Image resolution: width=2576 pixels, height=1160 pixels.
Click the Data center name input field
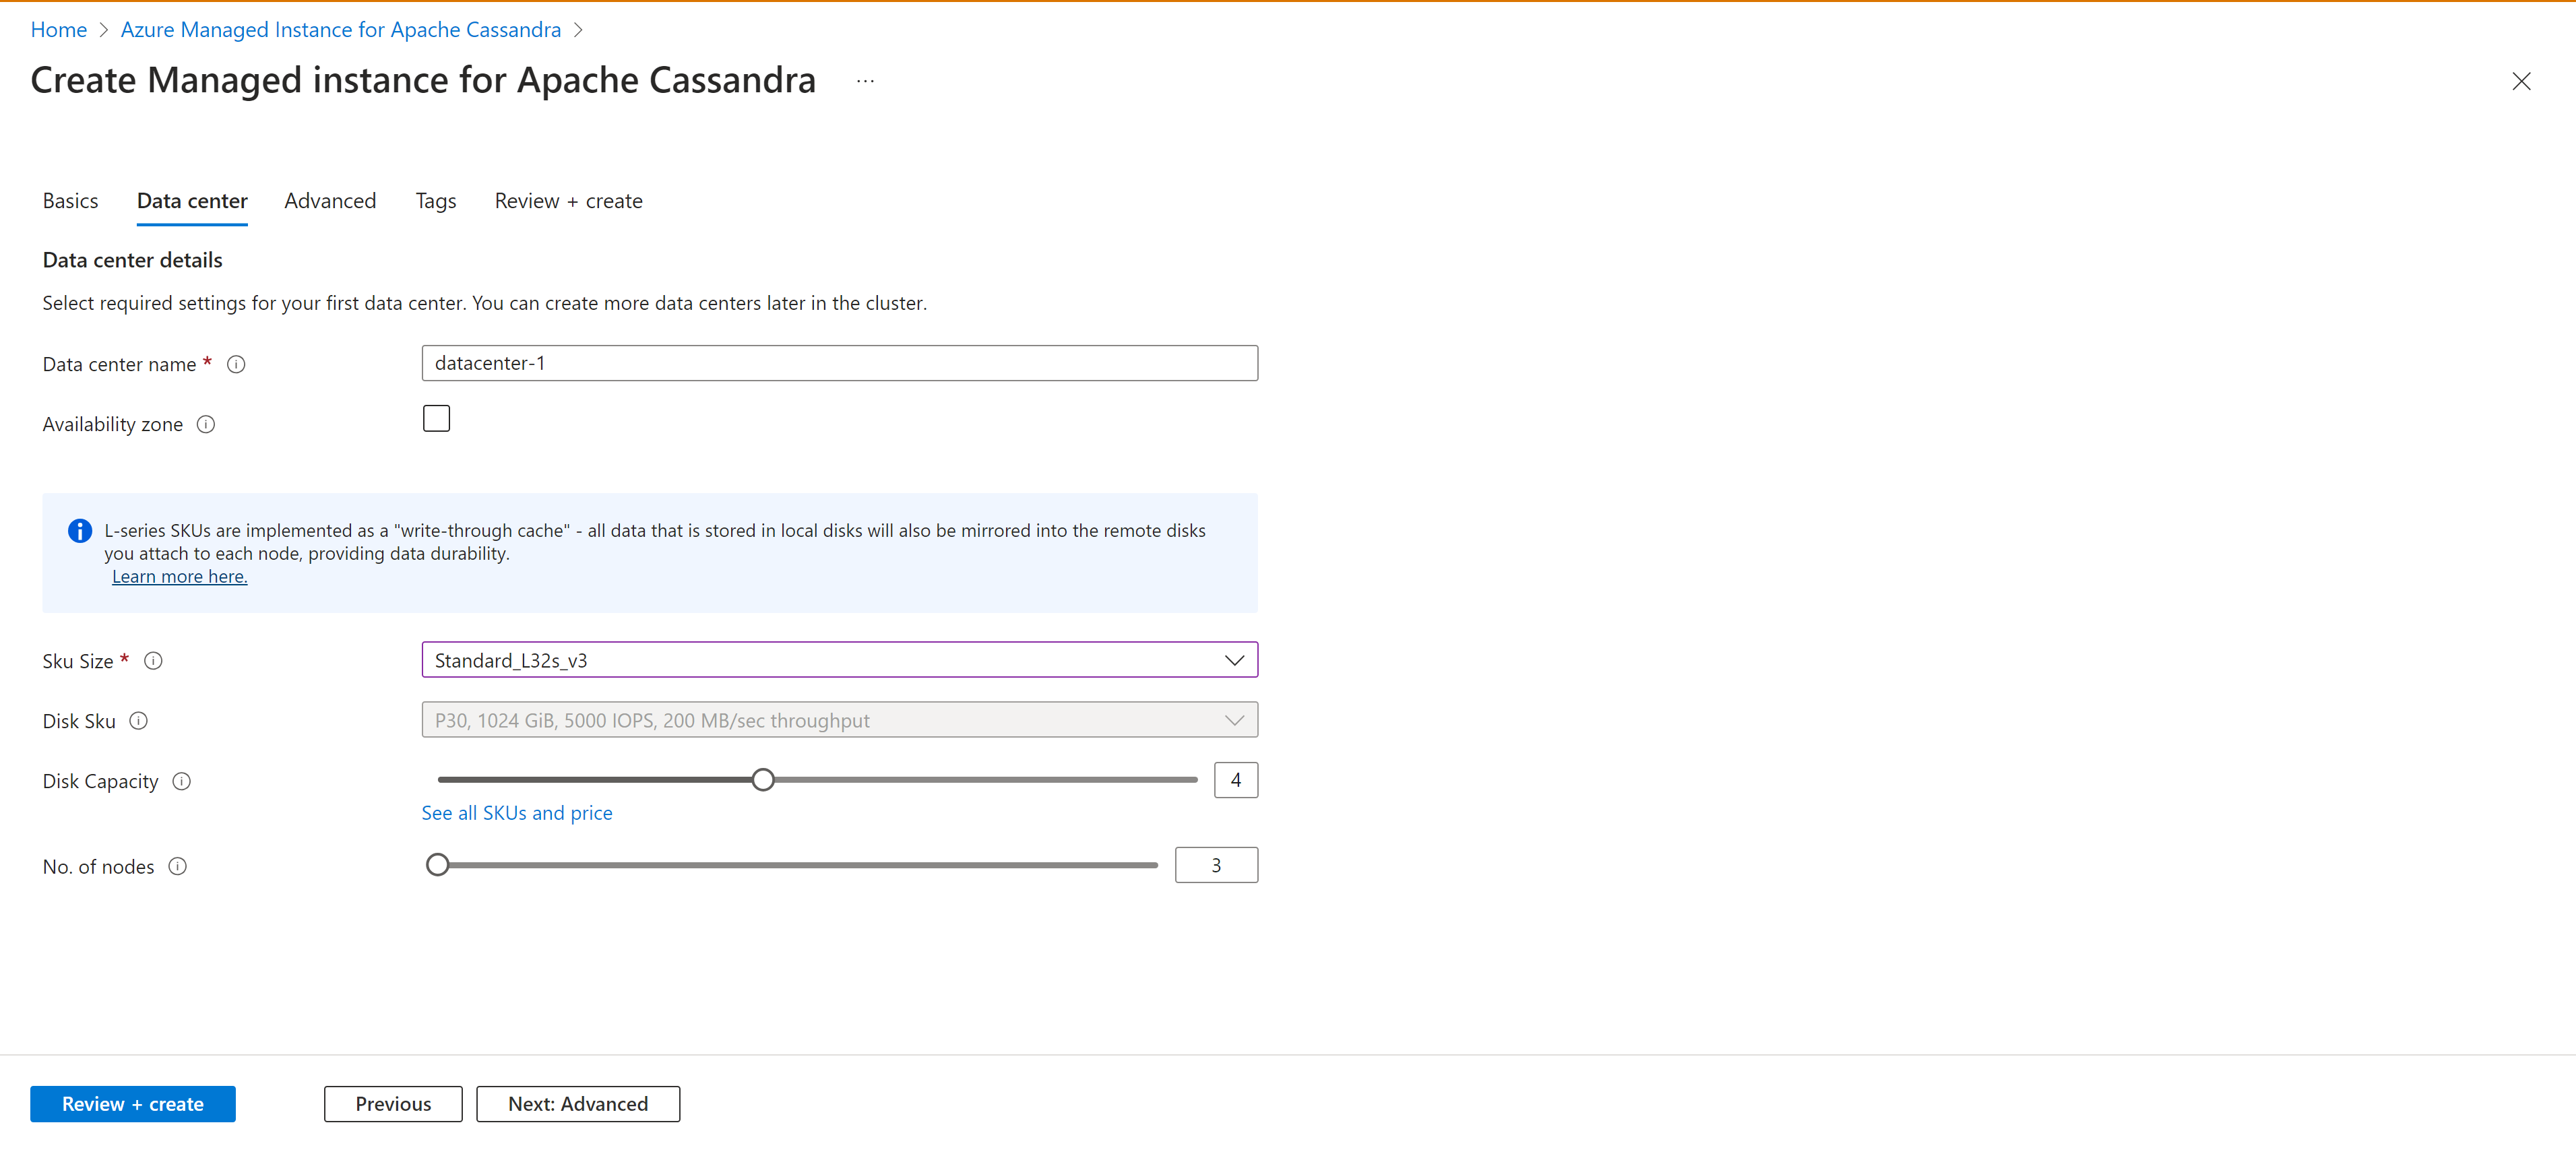(839, 363)
